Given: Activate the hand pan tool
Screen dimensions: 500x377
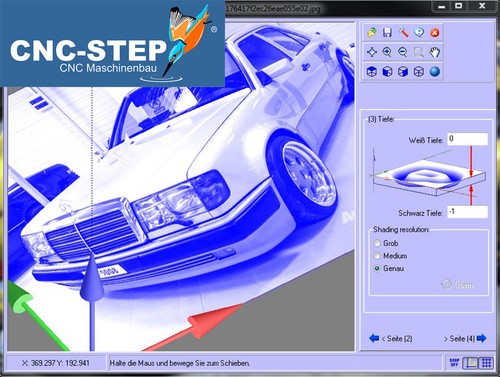Looking at the screenshot, I should 435,52.
